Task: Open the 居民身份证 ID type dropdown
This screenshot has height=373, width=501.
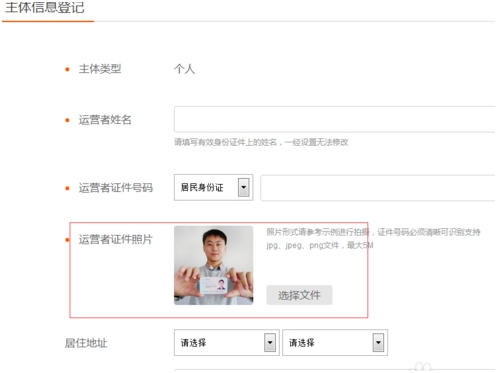Action: click(x=213, y=187)
